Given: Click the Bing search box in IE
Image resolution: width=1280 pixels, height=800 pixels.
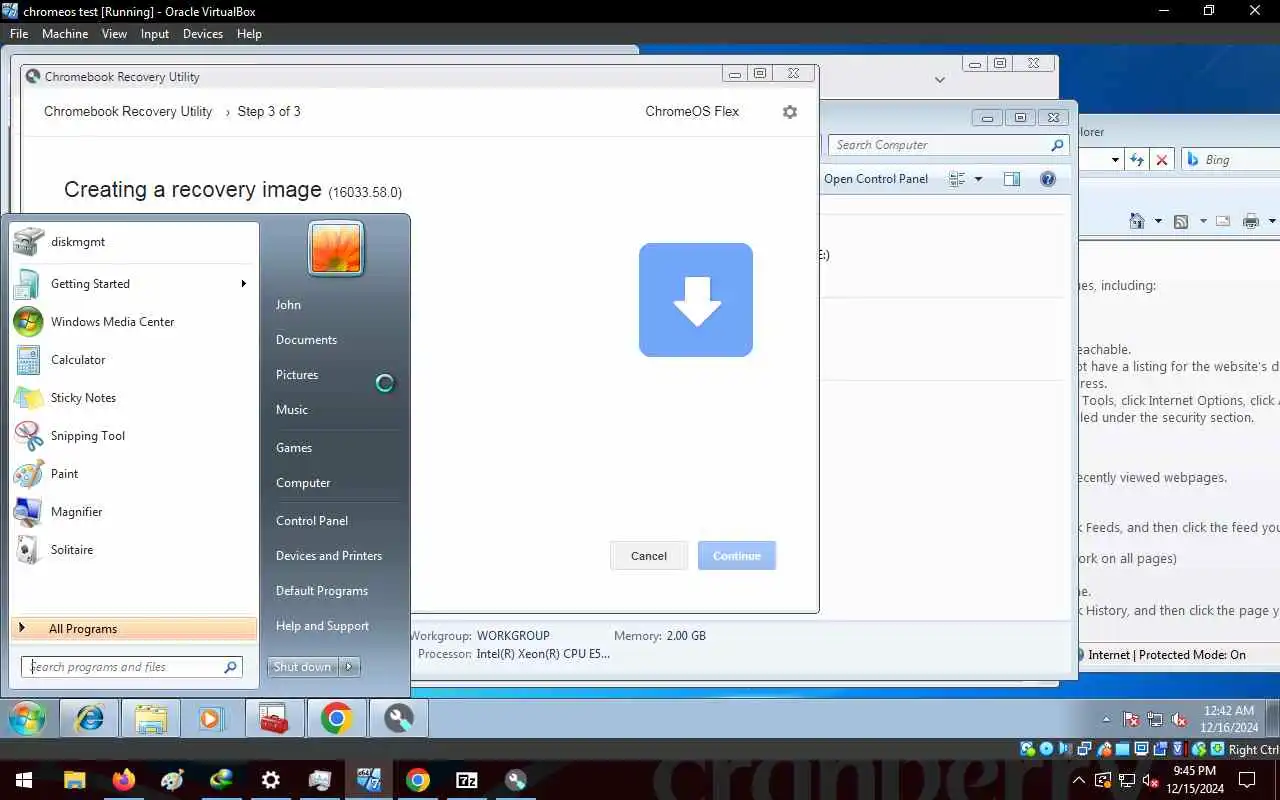Looking at the screenshot, I should tap(1231, 160).
